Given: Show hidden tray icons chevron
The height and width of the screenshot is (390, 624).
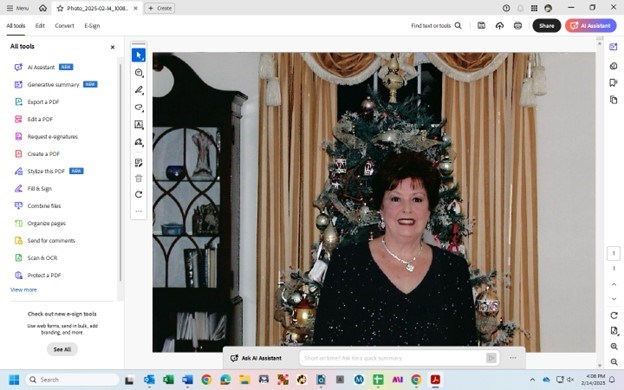Looking at the screenshot, I should [532, 380].
